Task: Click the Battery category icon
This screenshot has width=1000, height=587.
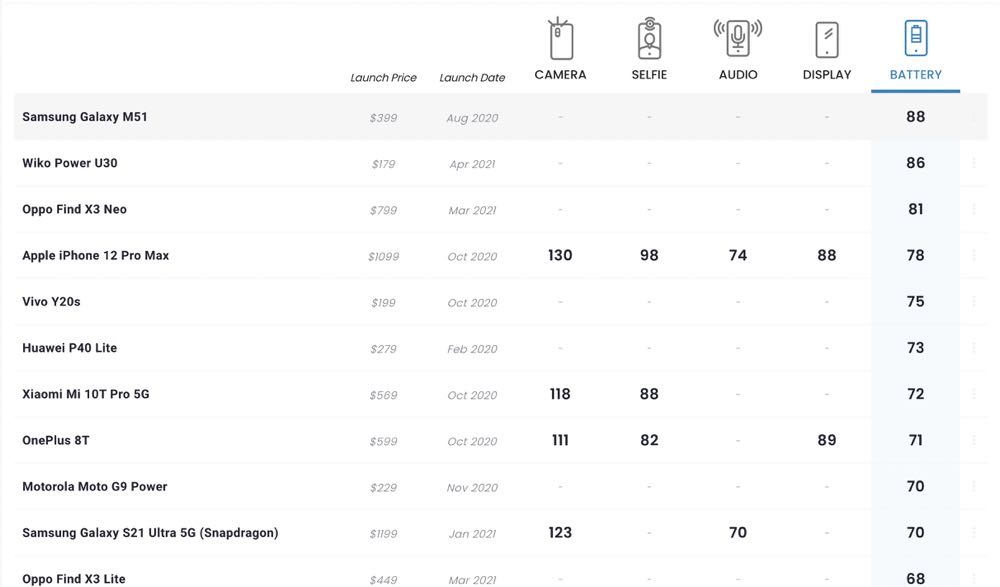Action: tap(915, 40)
